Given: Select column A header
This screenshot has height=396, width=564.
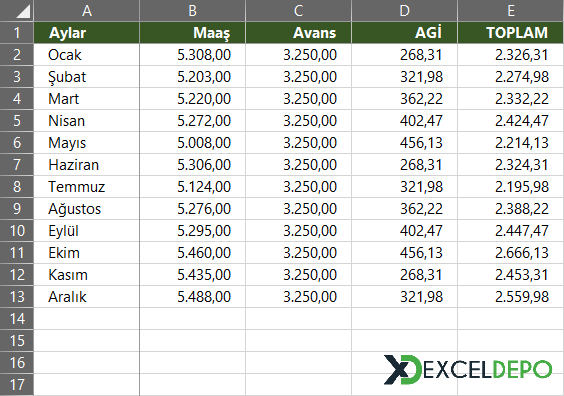Looking at the screenshot, I should tap(87, 10).
